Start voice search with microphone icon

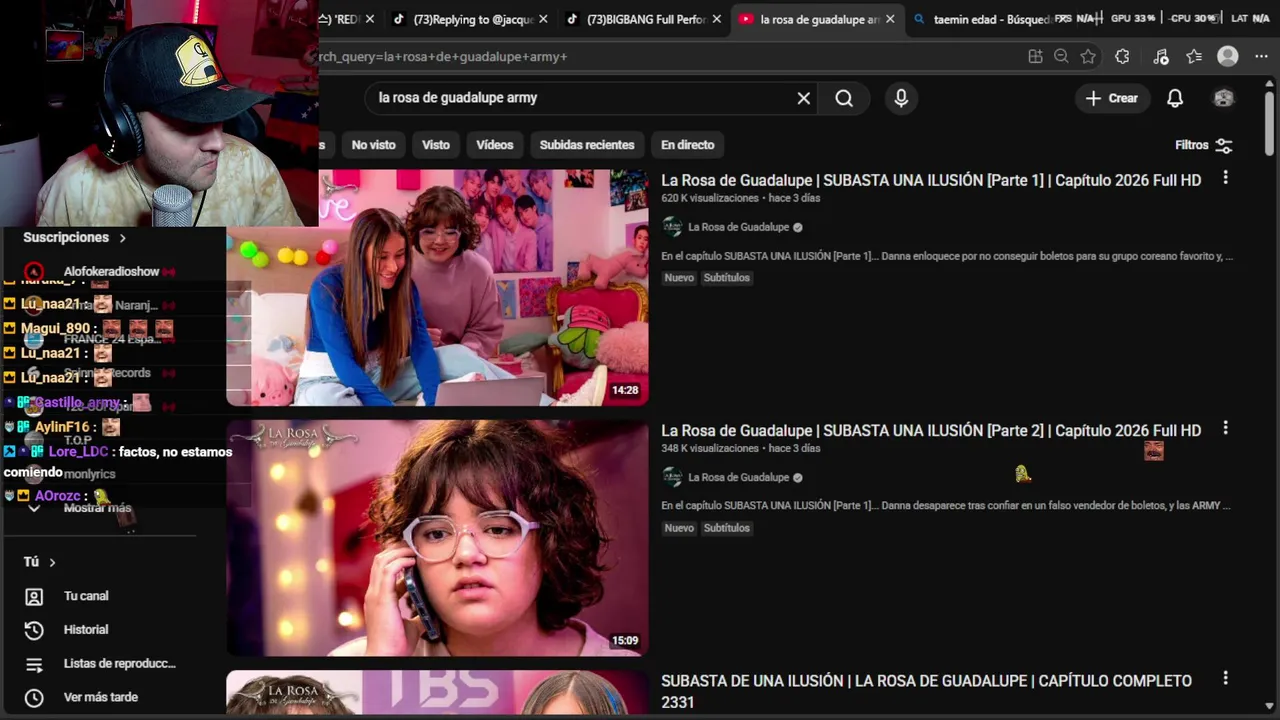coord(901,98)
